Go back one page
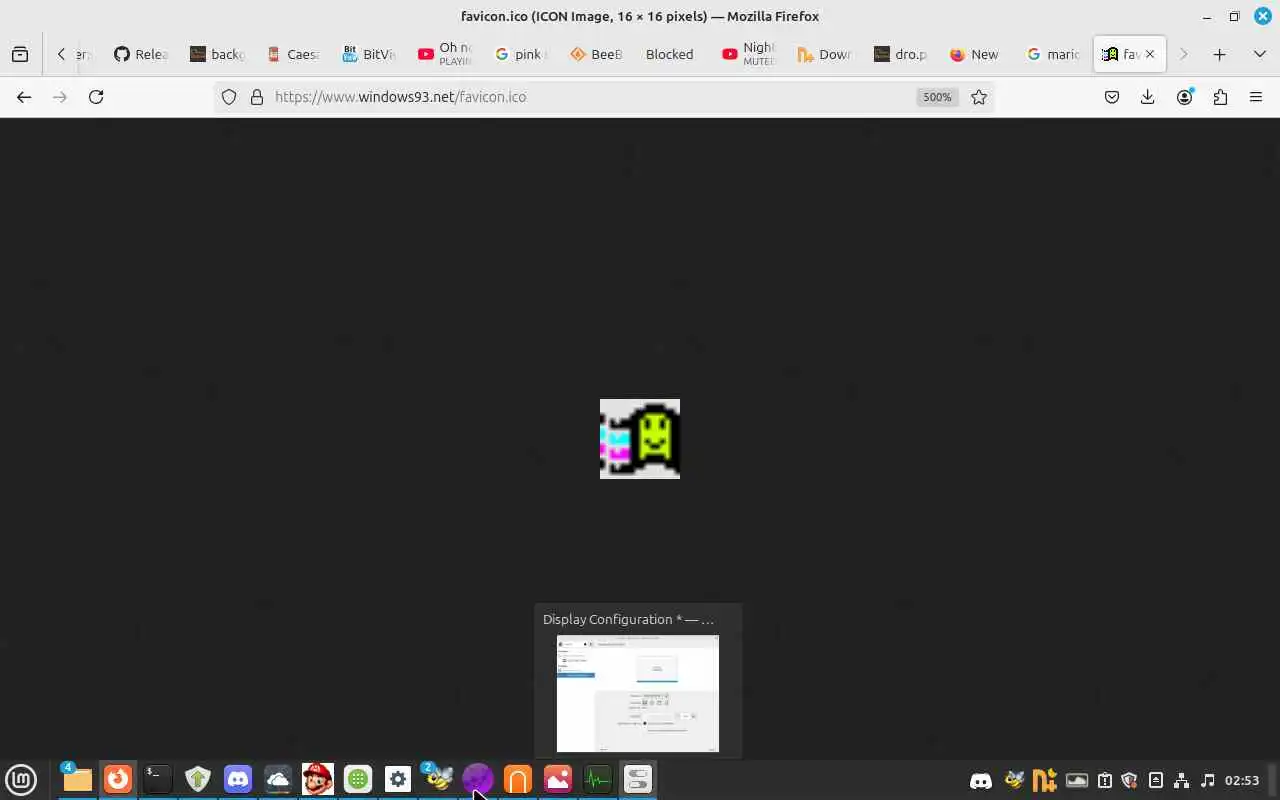Screen dimensions: 1280x800 tap(24, 97)
